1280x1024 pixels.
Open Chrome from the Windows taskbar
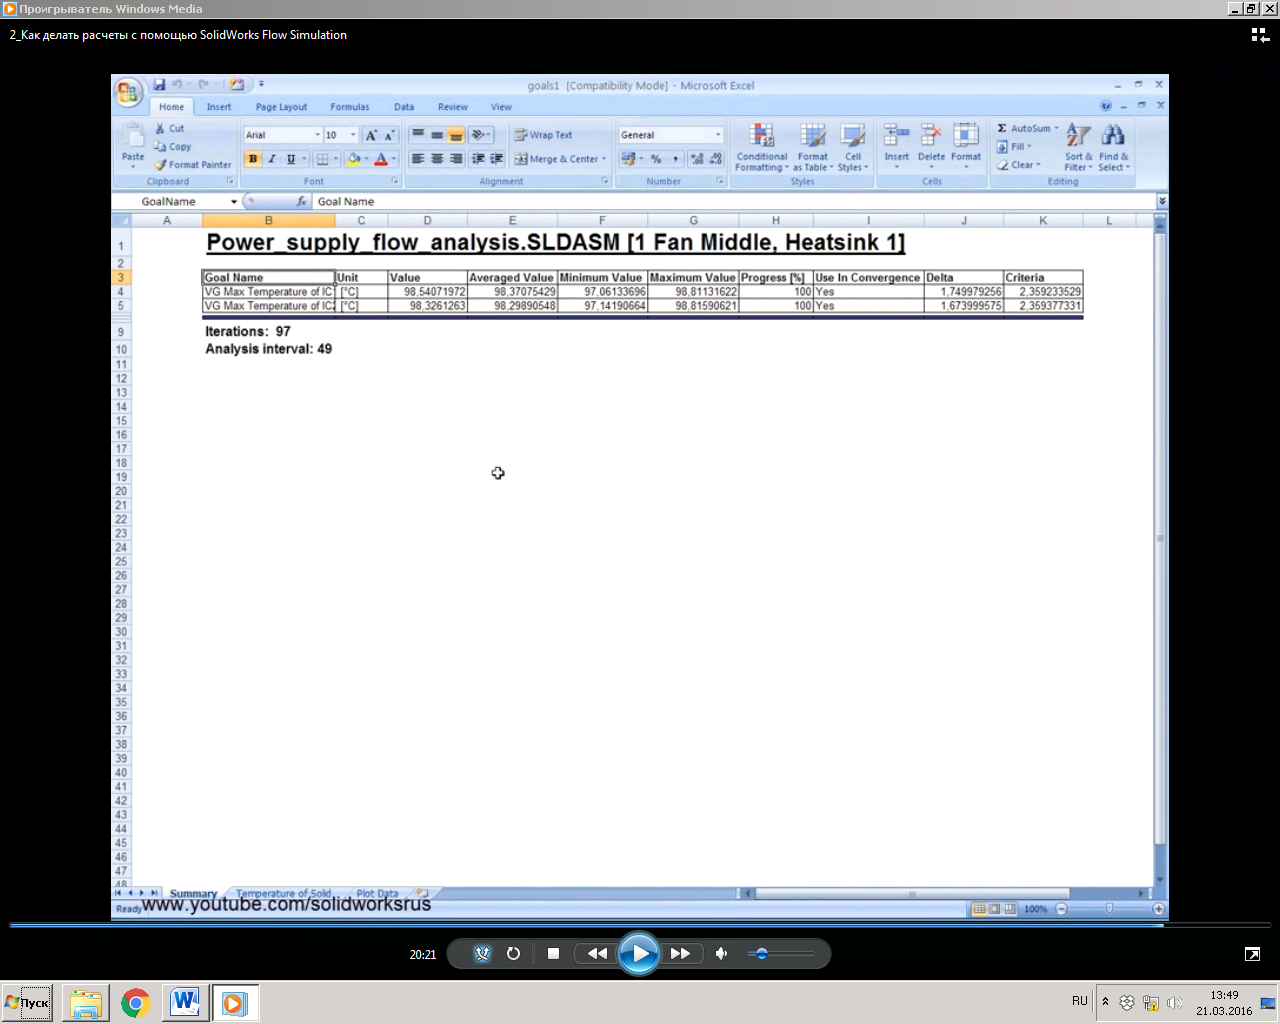point(135,1003)
